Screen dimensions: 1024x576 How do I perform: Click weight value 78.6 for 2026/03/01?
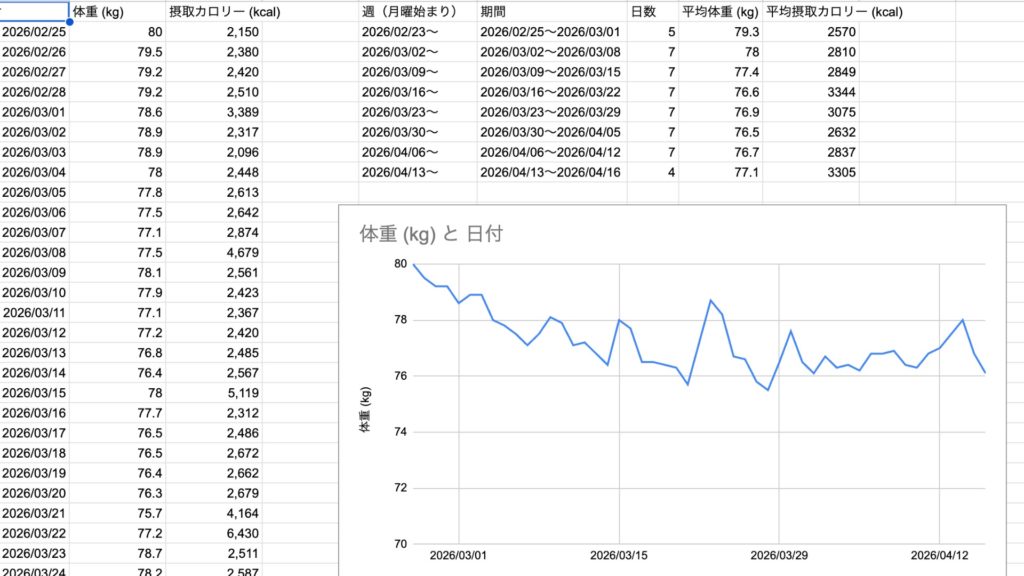pyautogui.click(x=117, y=112)
